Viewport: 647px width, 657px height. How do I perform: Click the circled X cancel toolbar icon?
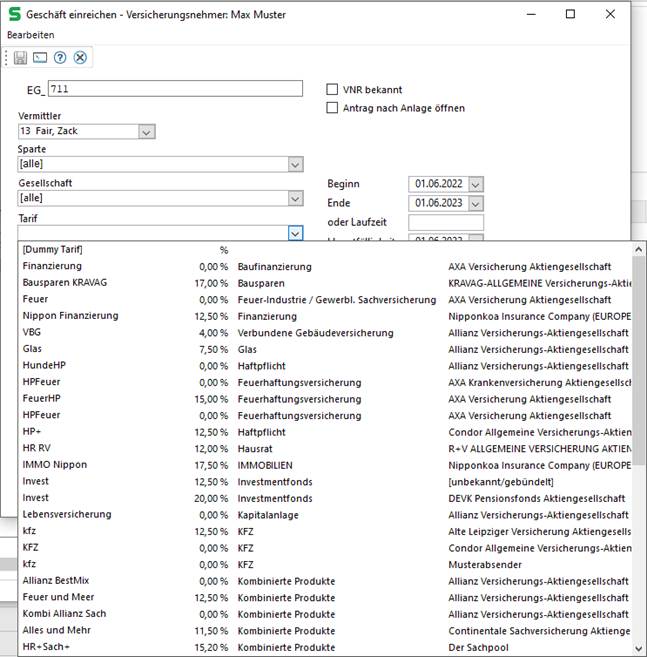tap(80, 58)
